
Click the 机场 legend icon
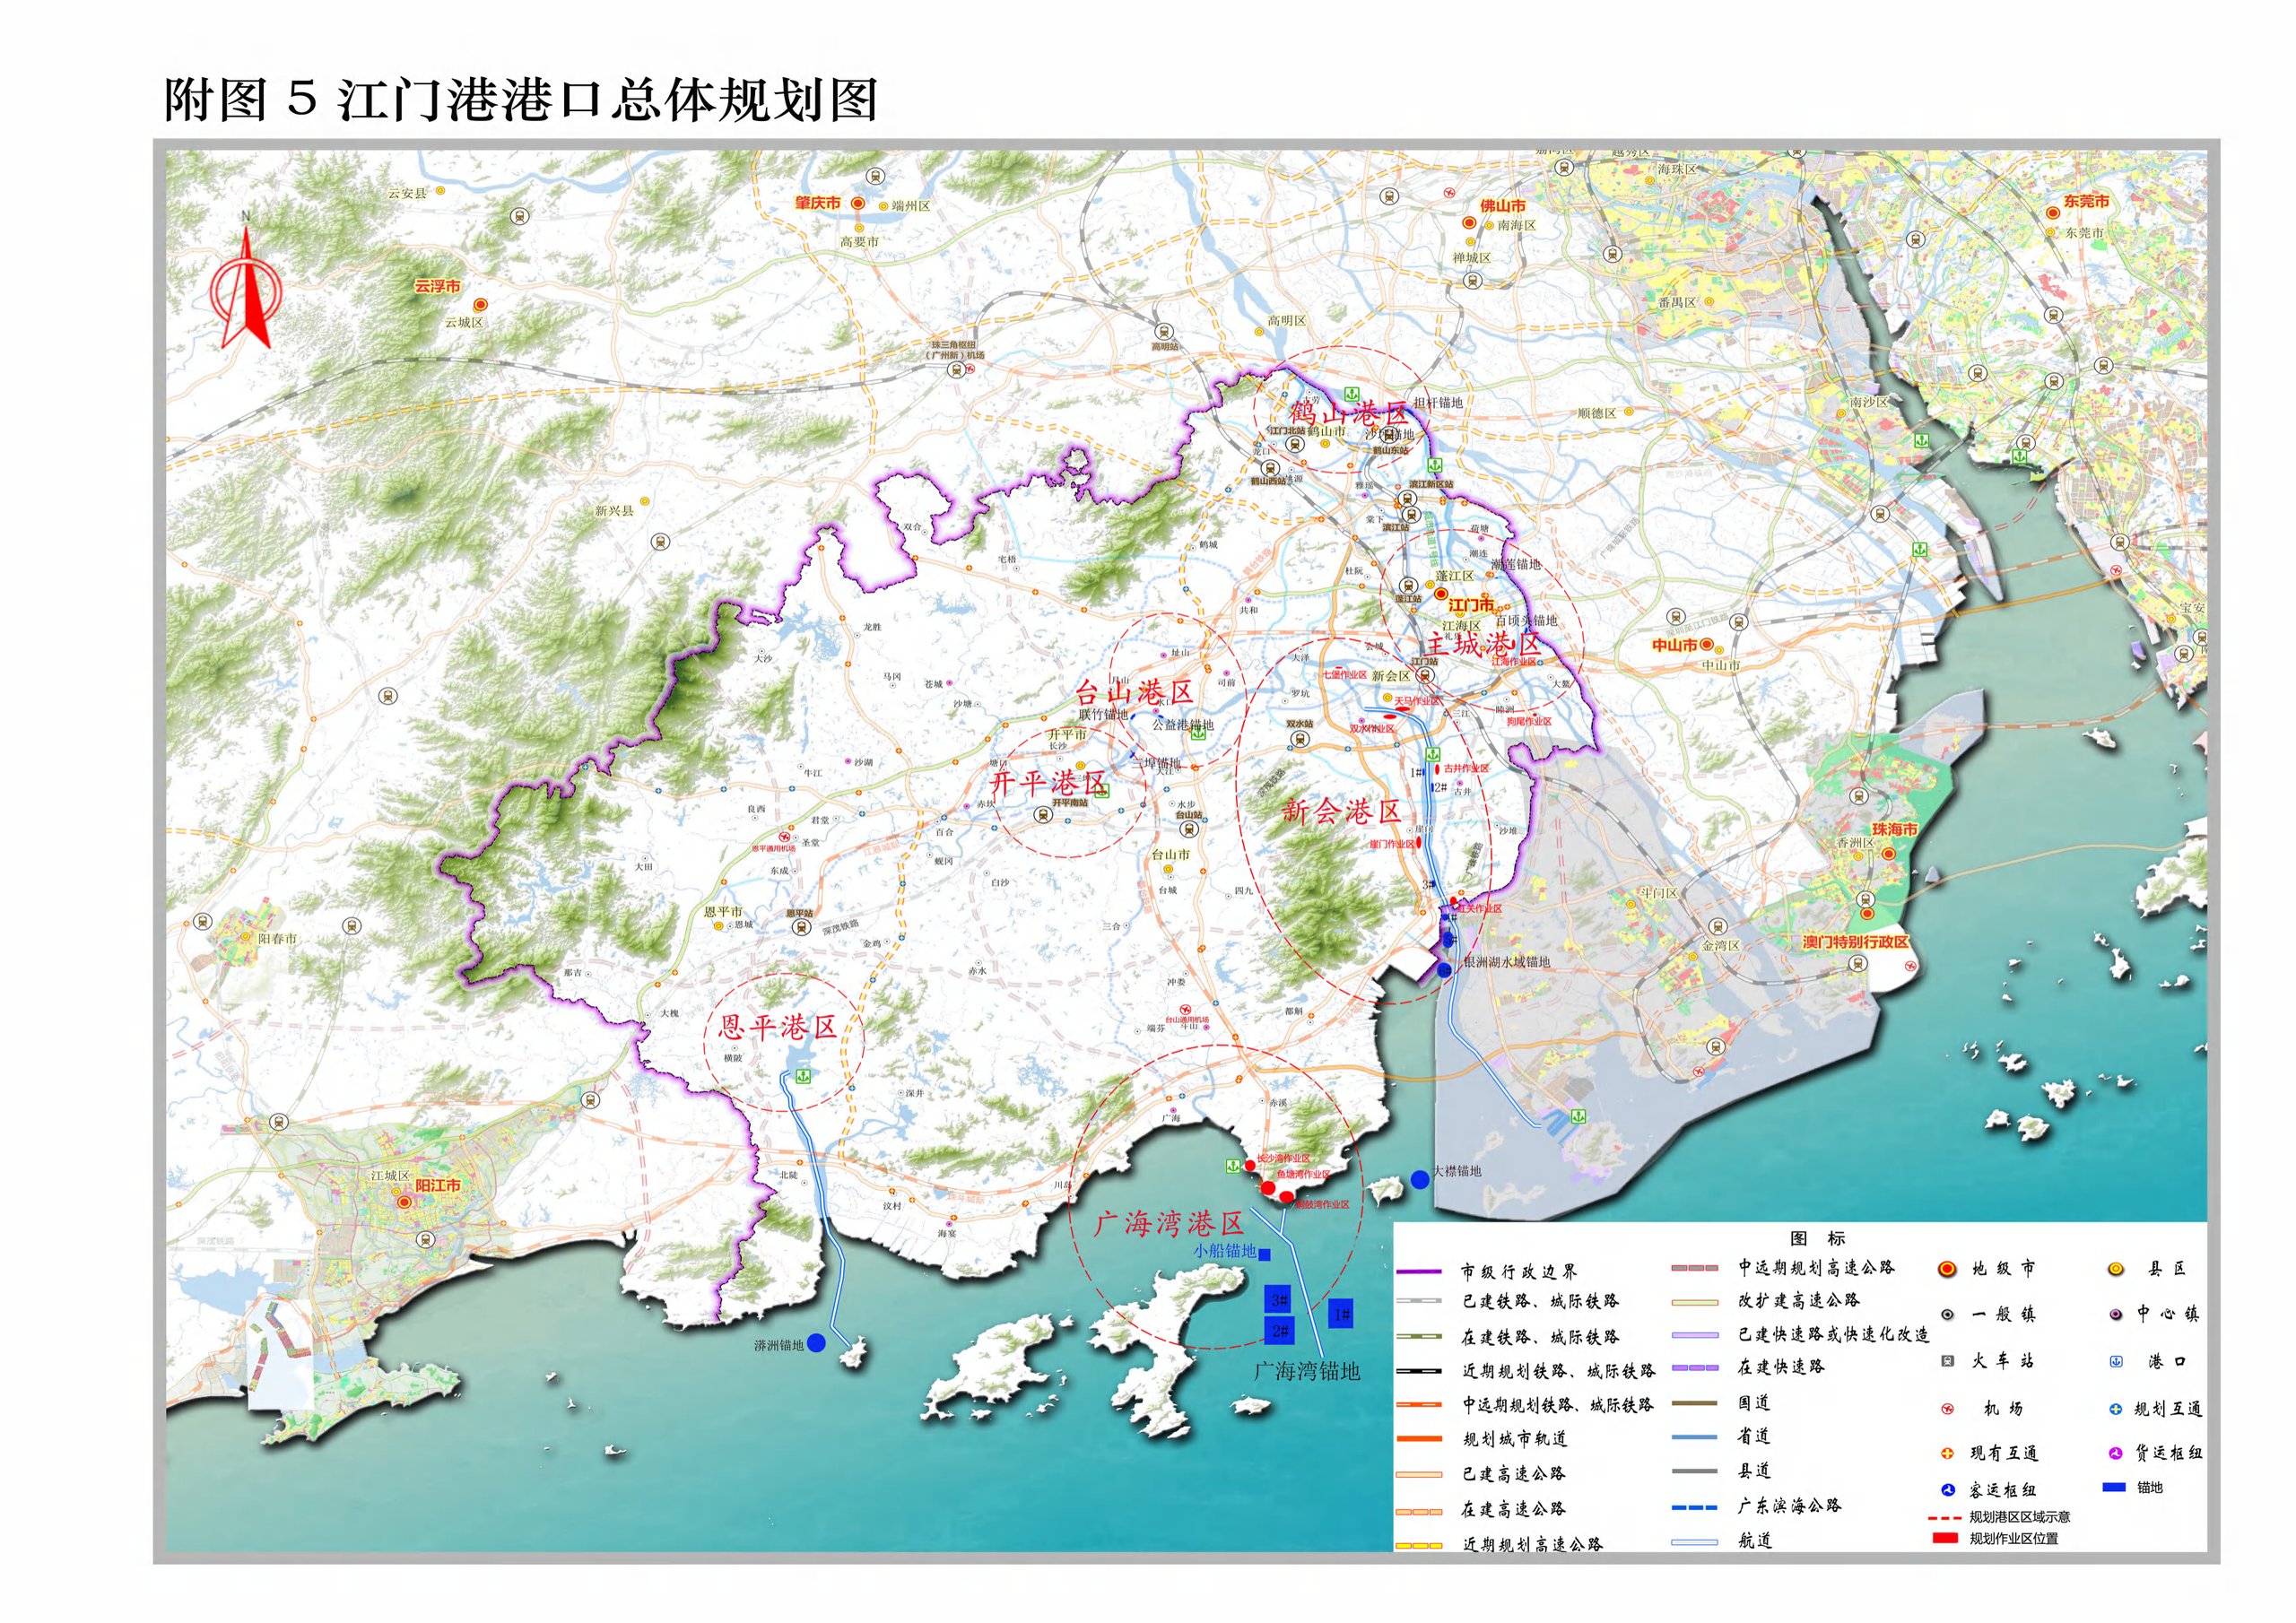point(1947,1409)
